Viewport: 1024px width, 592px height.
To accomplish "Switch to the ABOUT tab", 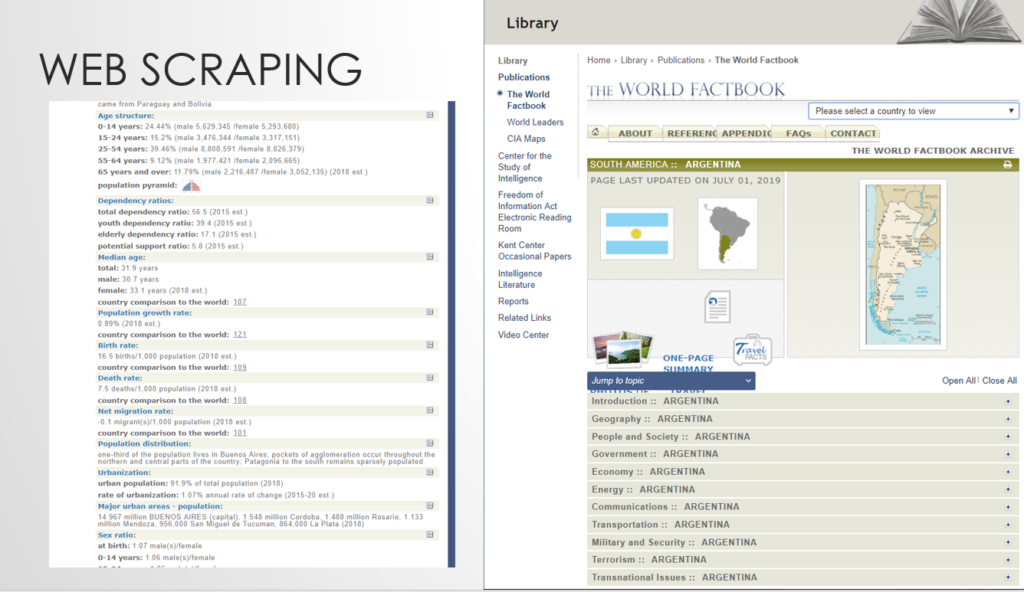I will (x=635, y=133).
